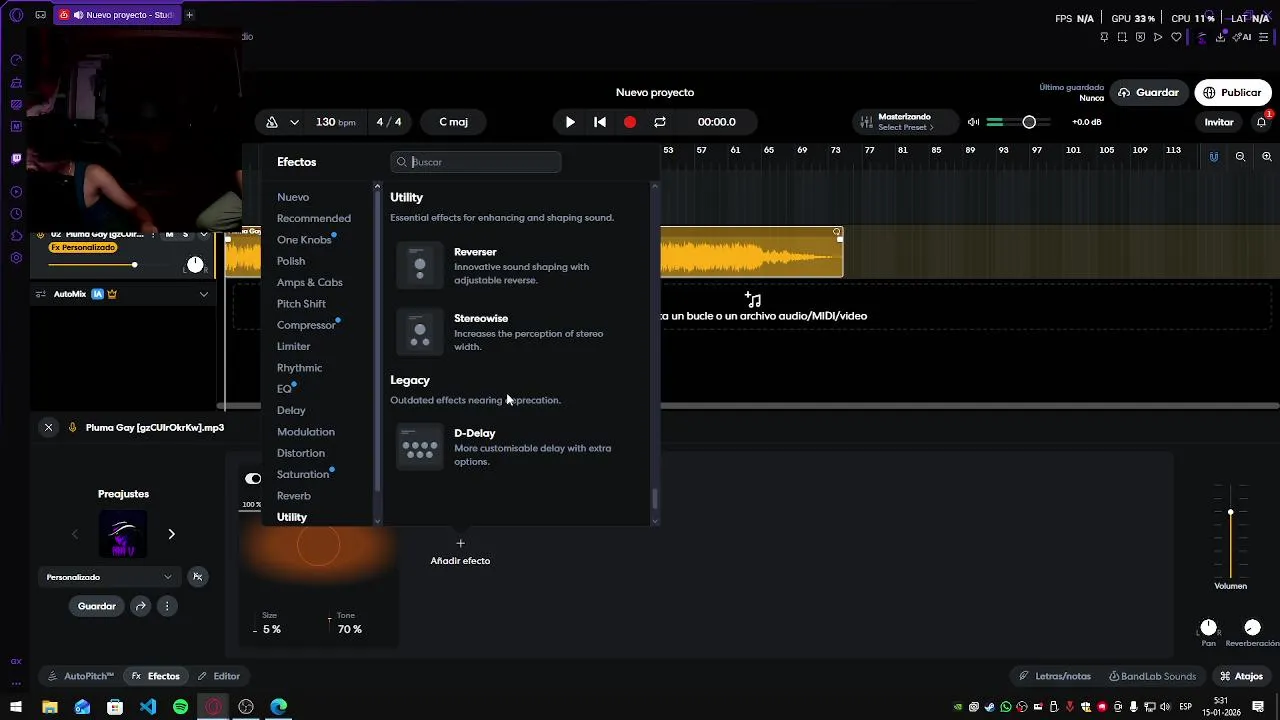This screenshot has width=1280, height=720.
Task: Select the Recommended effects category
Action: click(x=314, y=218)
